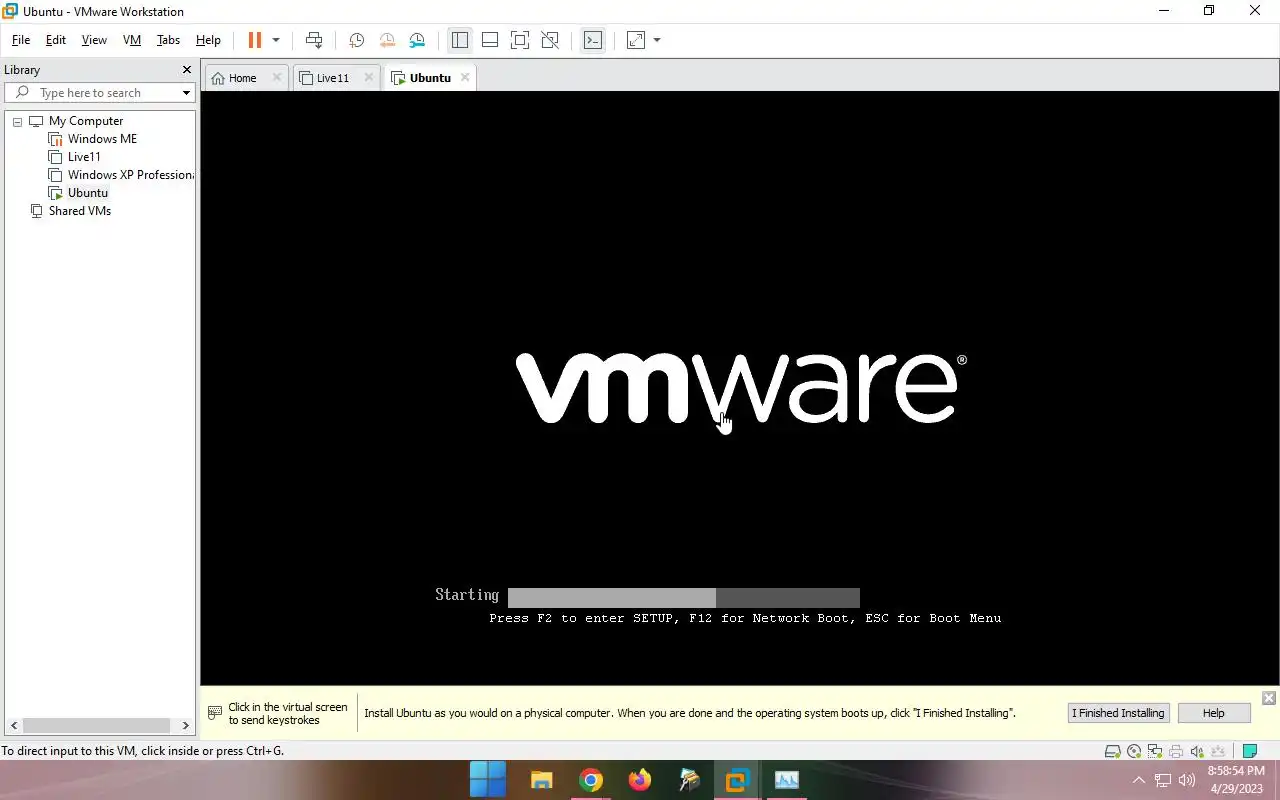Click the VMware Workstation taskbar icon

[x=737, y=780]
